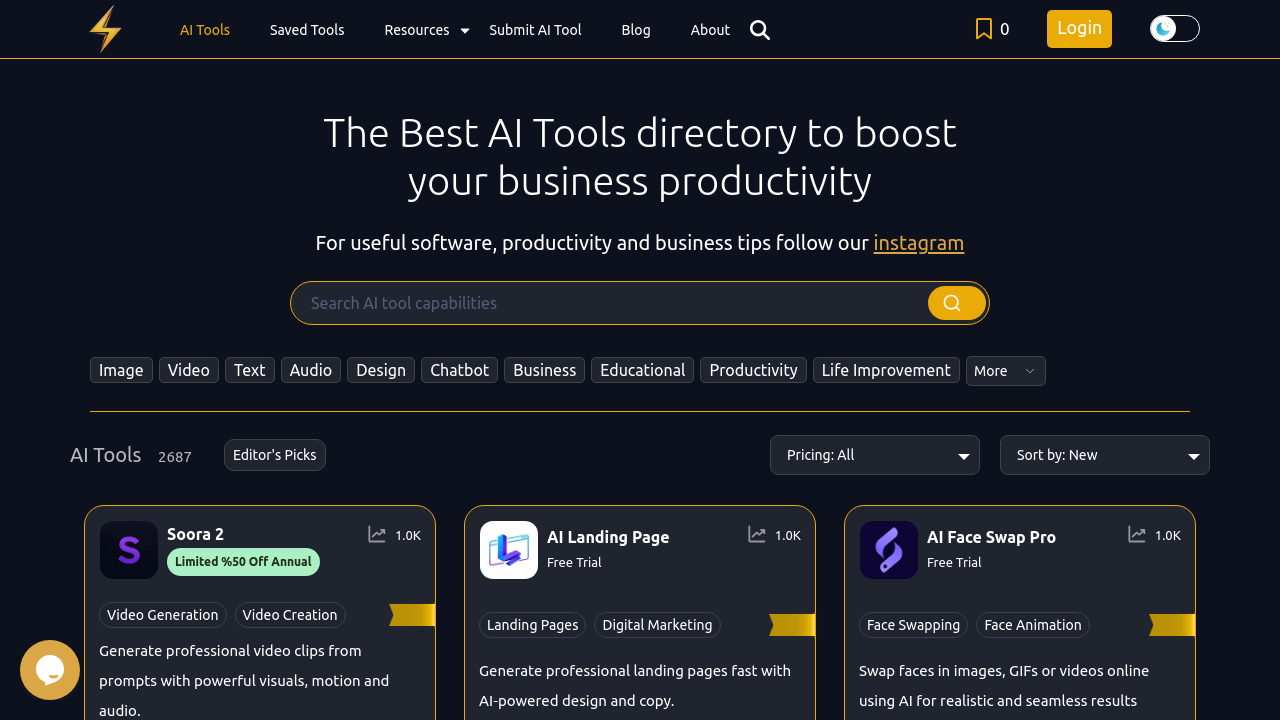
Task: Click the bookmark icon showing 0 saved
Action: pos(983,29)
